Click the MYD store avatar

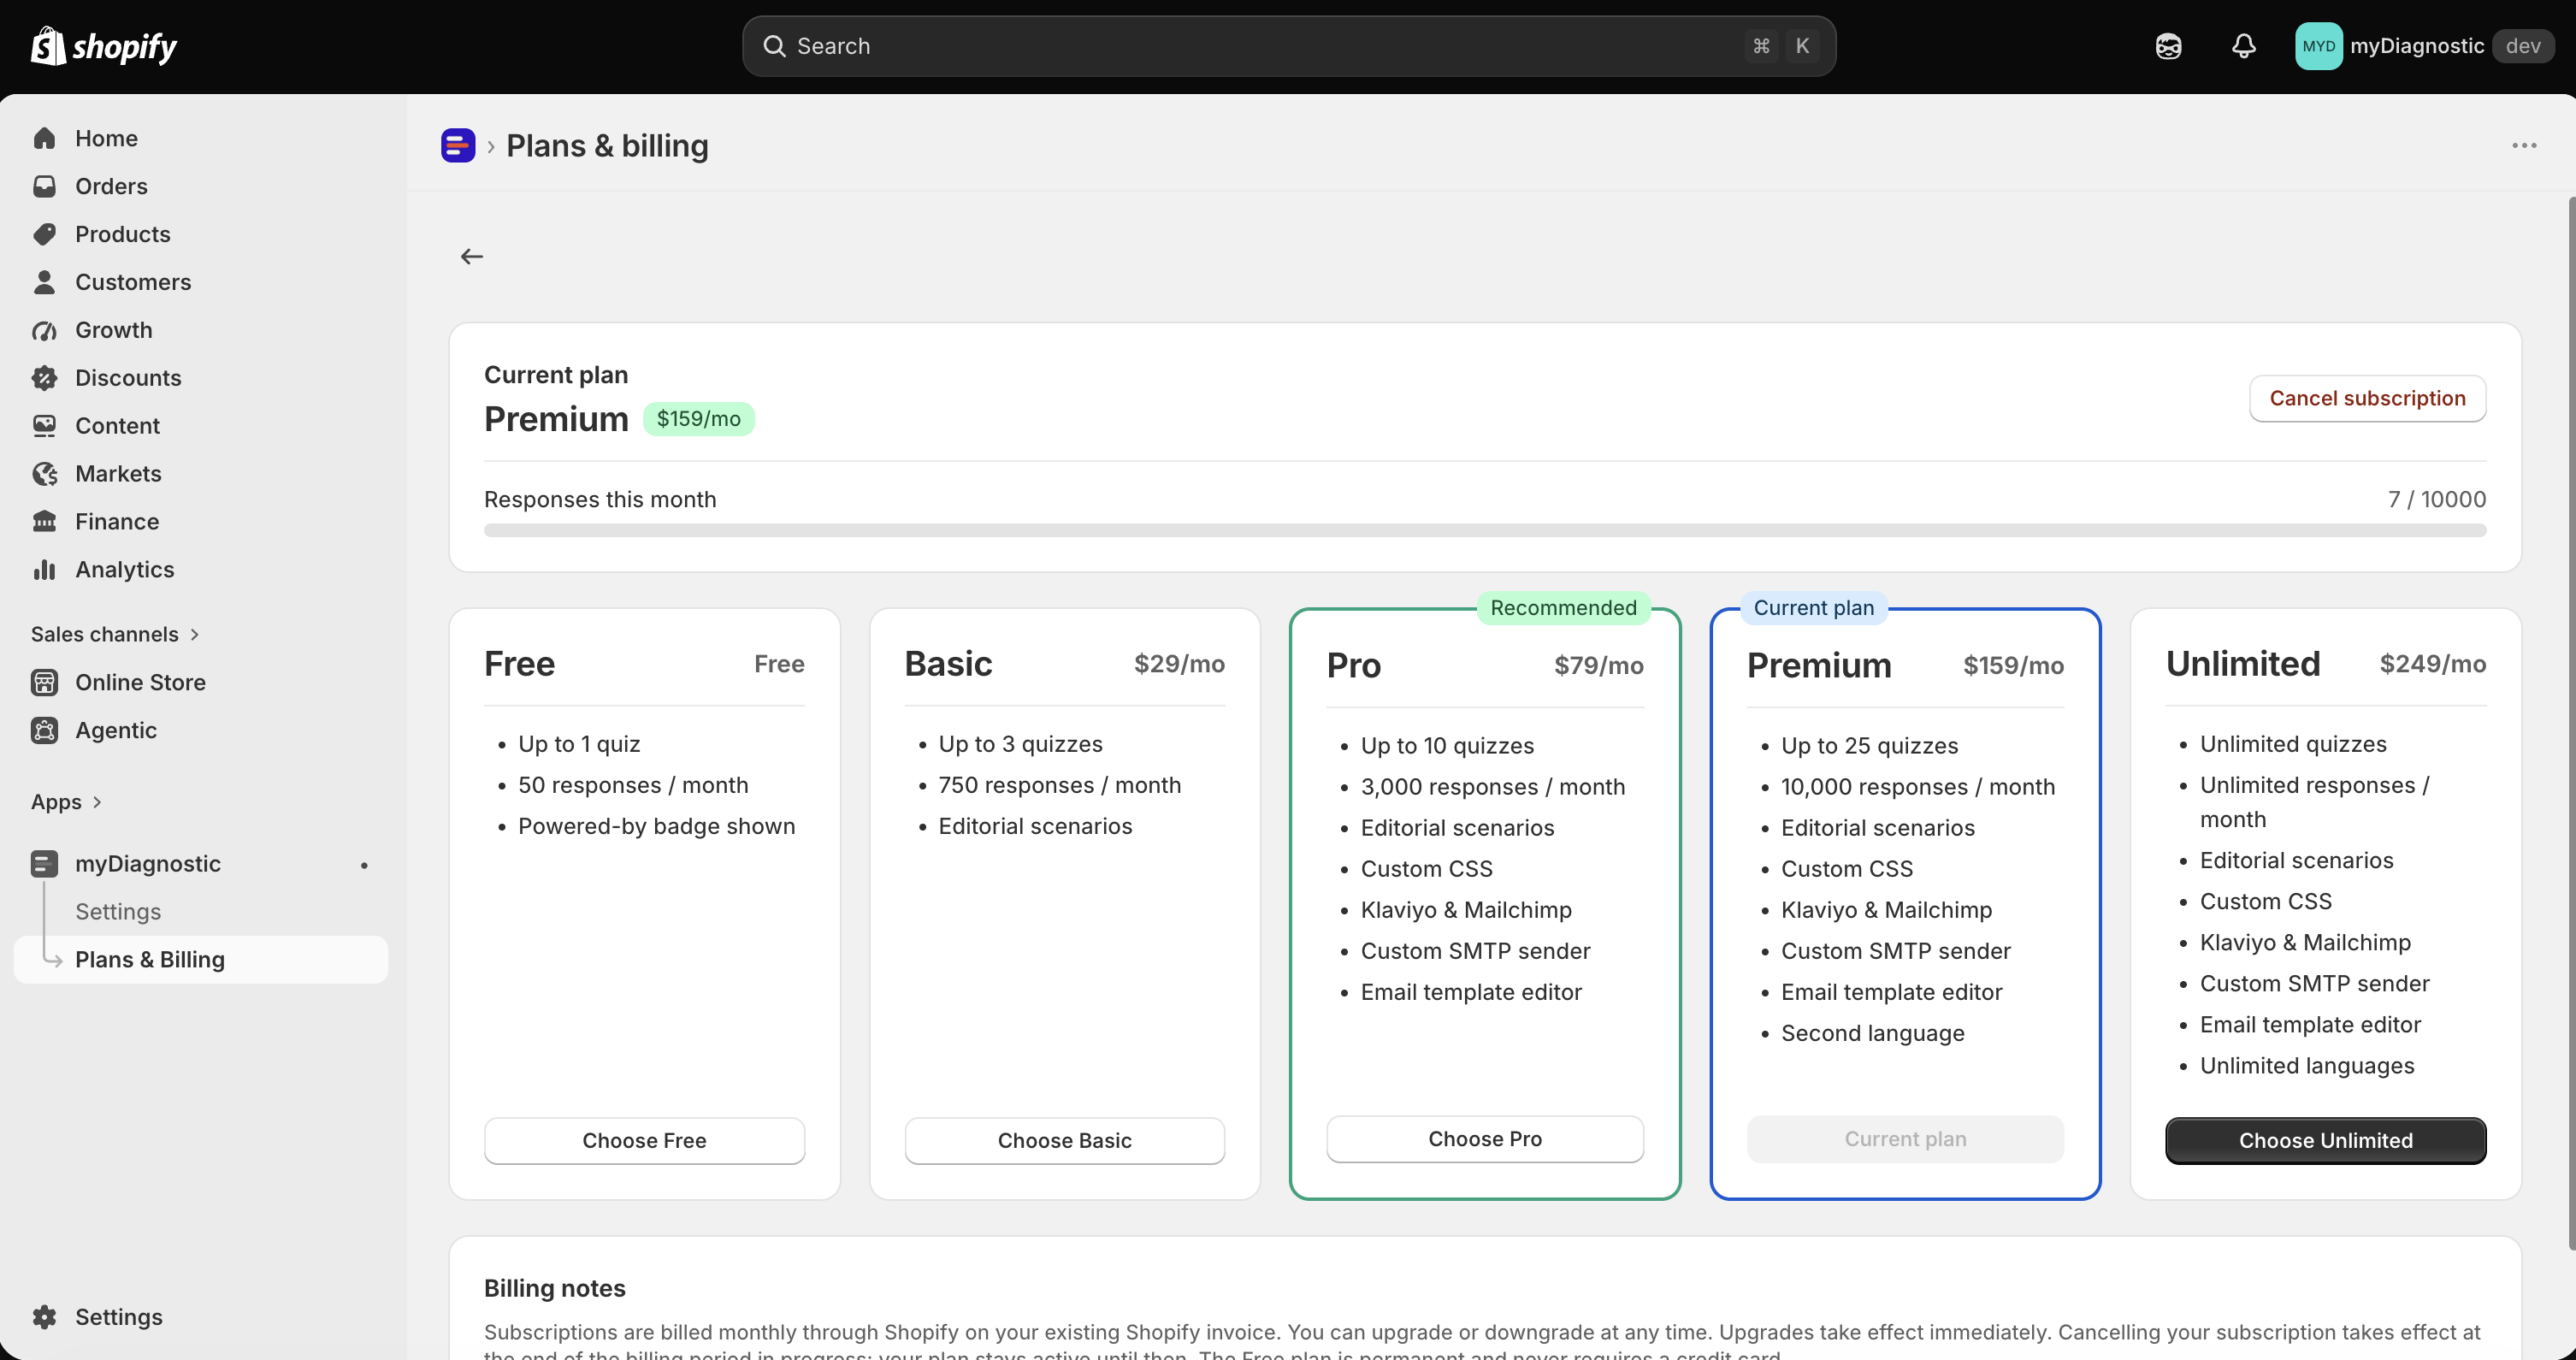tap(2318, 46)
